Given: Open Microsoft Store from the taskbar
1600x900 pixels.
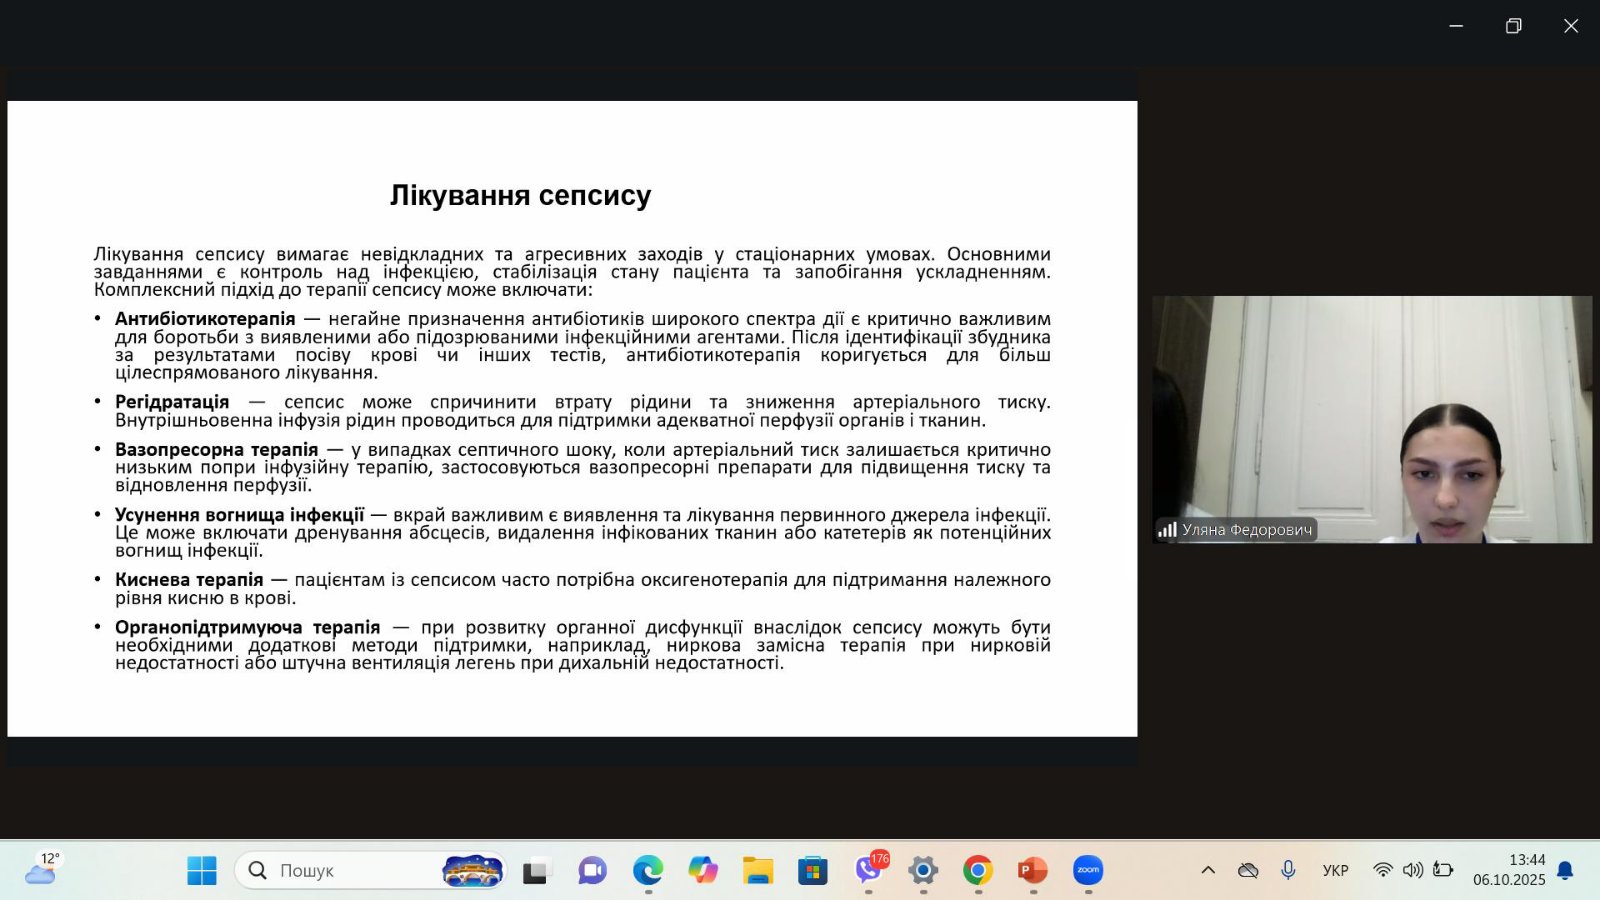Looking at the screenshot, I should pyautogui.click(x=813, y=870).
